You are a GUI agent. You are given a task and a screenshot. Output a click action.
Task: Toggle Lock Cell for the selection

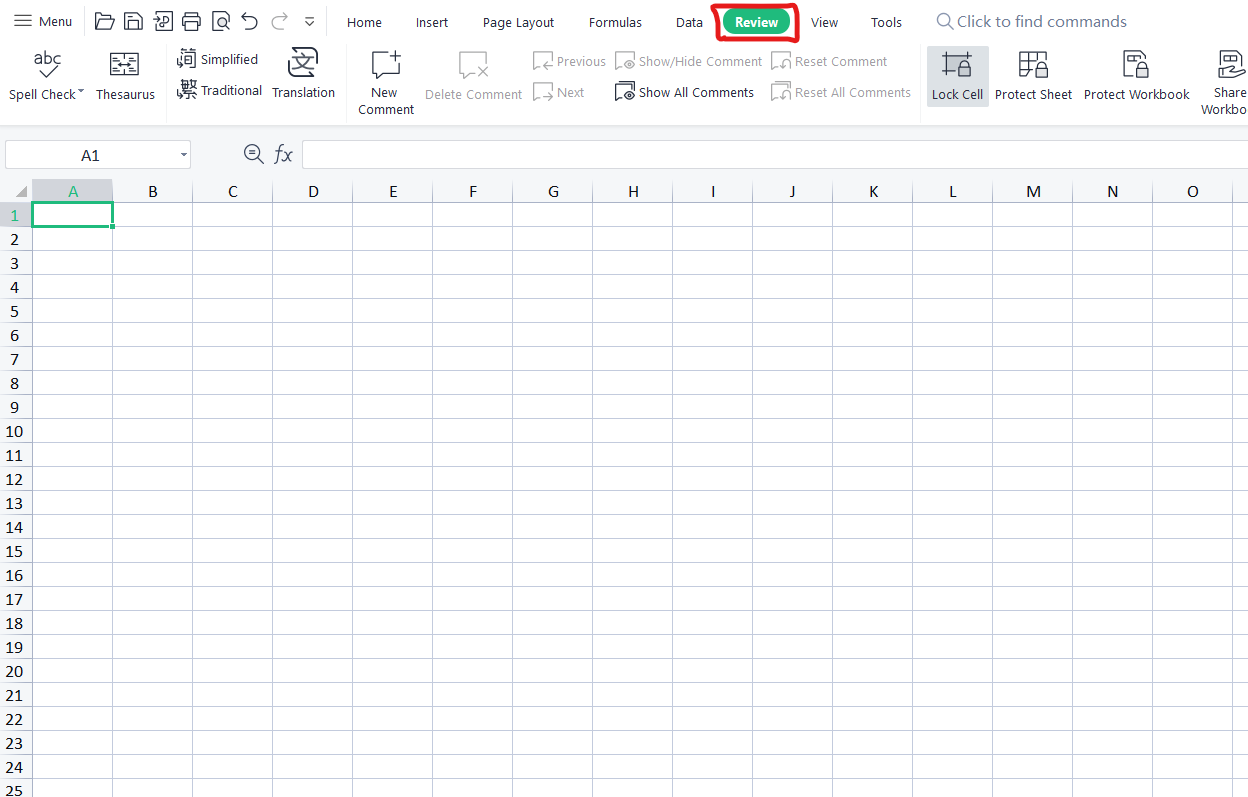click(957, 75)
